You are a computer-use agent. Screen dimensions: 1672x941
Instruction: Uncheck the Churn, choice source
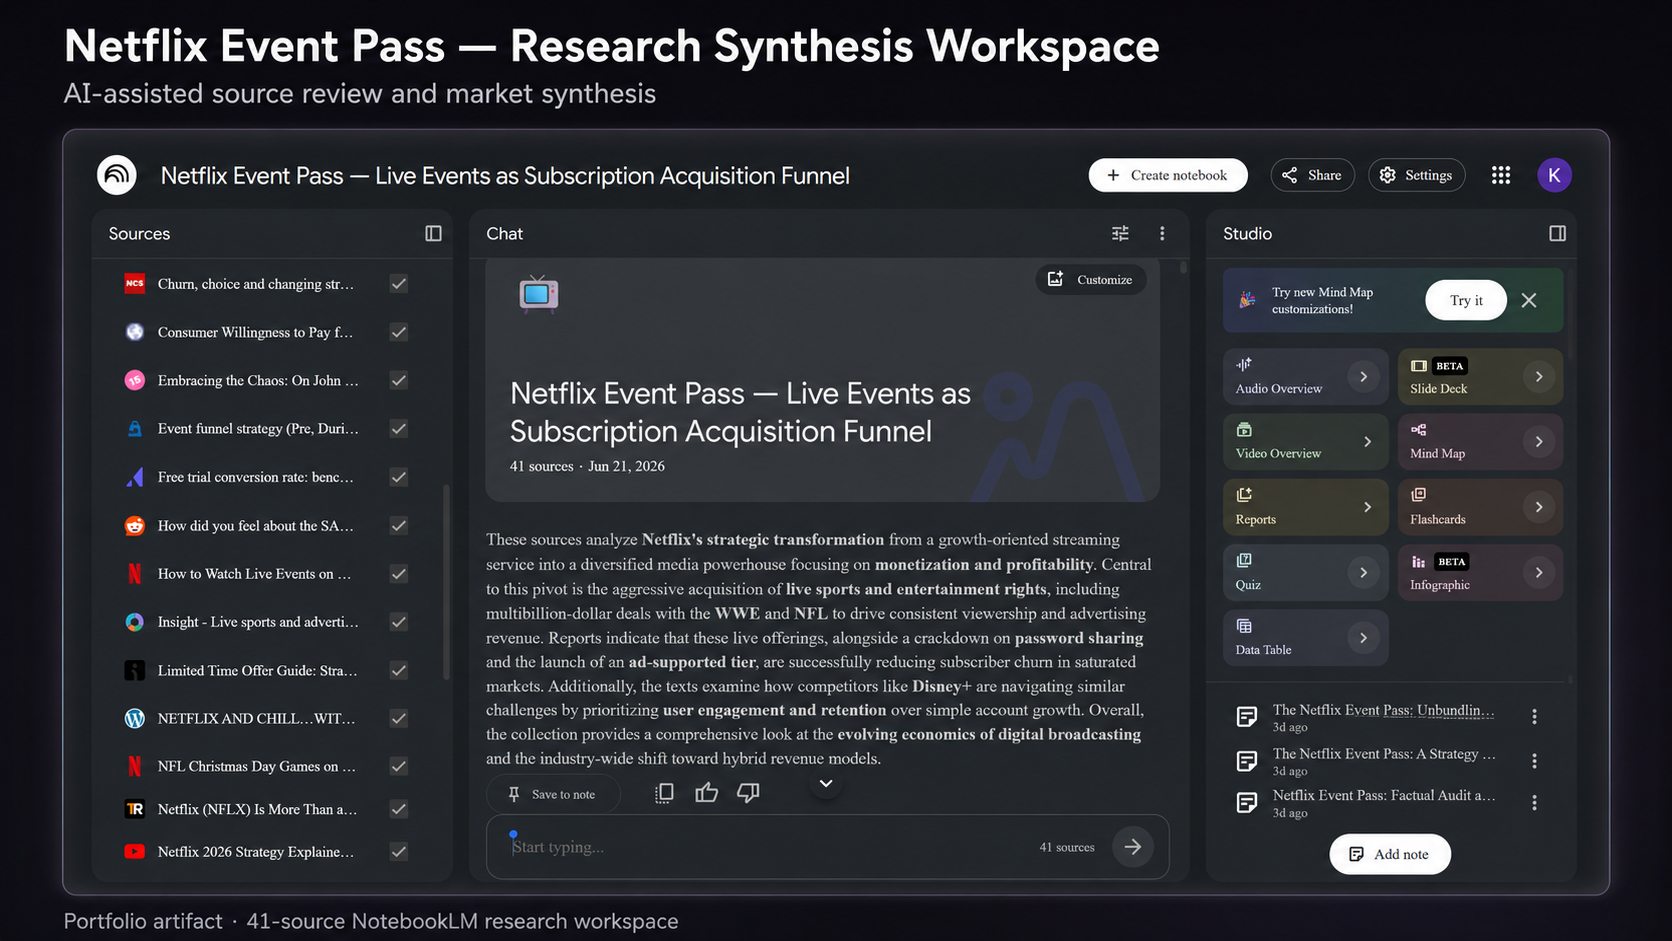398,284
